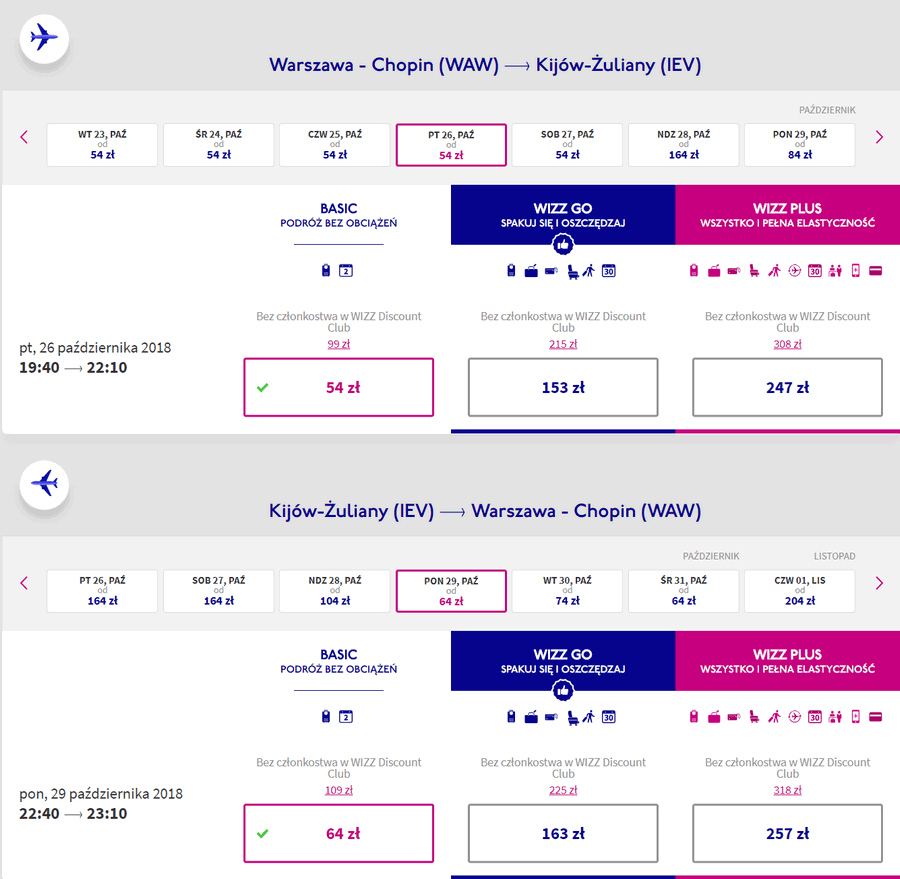Viewport: 900px width, 879px height.
Task: Switch return date to ŚR 31, PAŹ
Action: pyautogui.click(x=684, y=590)
